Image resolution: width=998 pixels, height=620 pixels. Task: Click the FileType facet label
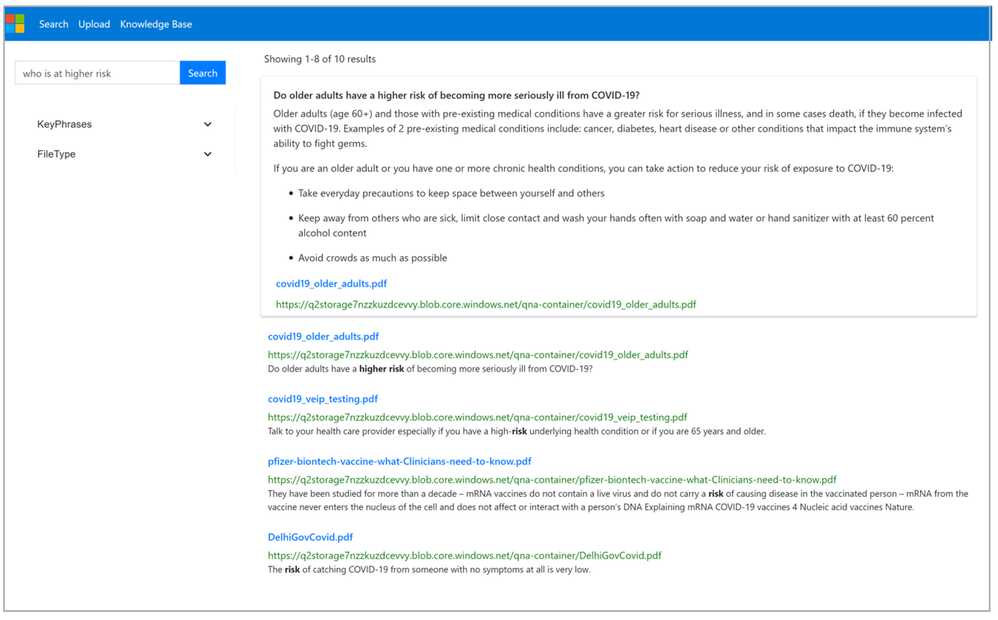click(x=56, y=154)
